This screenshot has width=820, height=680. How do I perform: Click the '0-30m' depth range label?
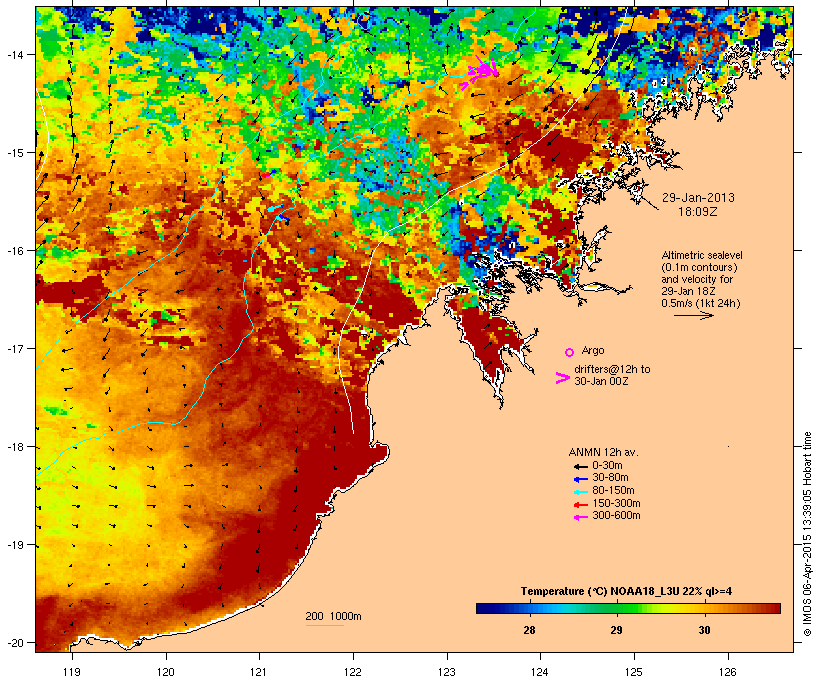pyautogui.click(x=607, y=466)
